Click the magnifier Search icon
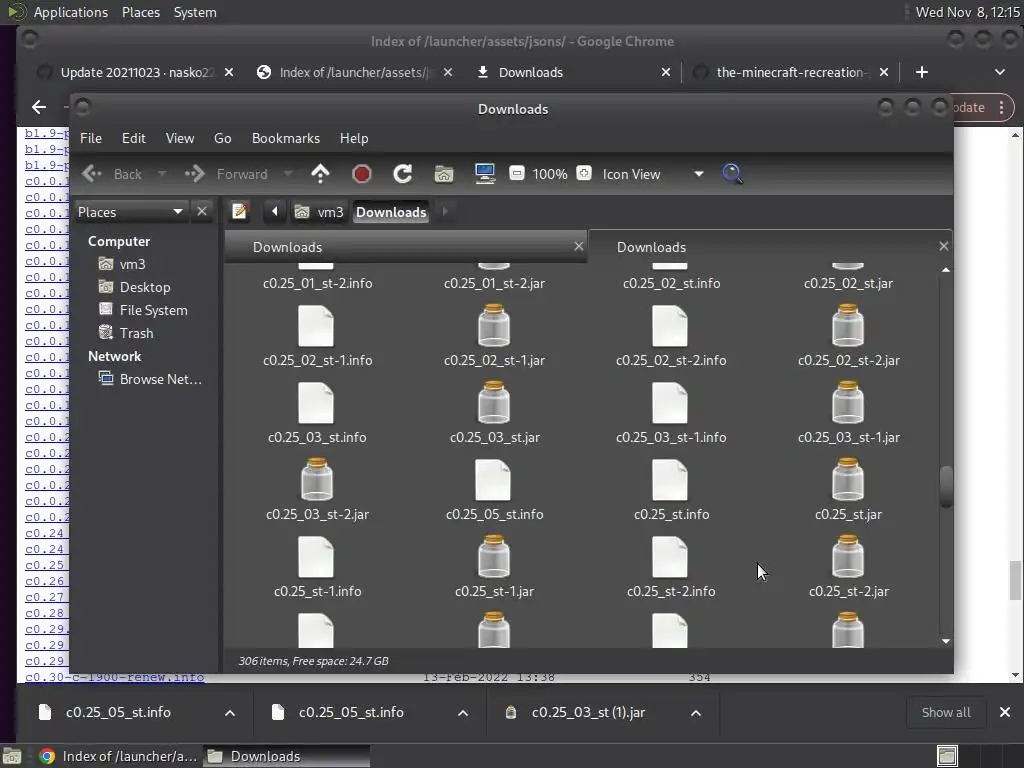The width and height of the screenshot is (1024, 768). [732, 174]
